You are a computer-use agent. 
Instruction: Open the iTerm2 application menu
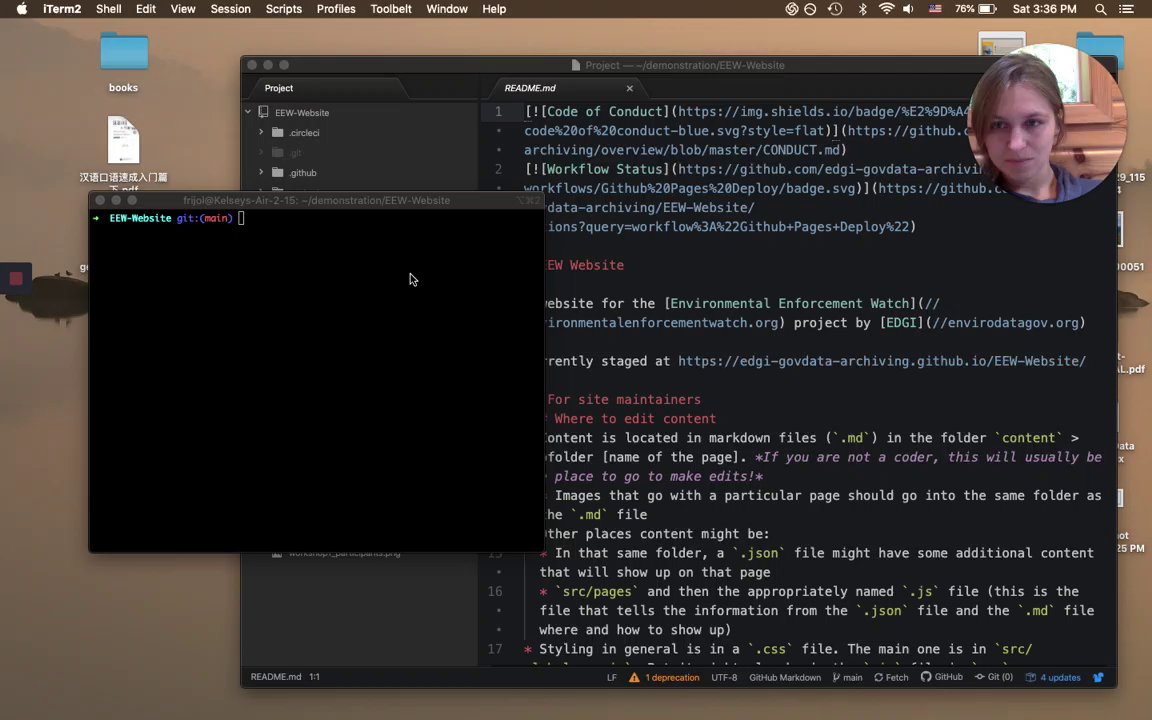[62, 9]
